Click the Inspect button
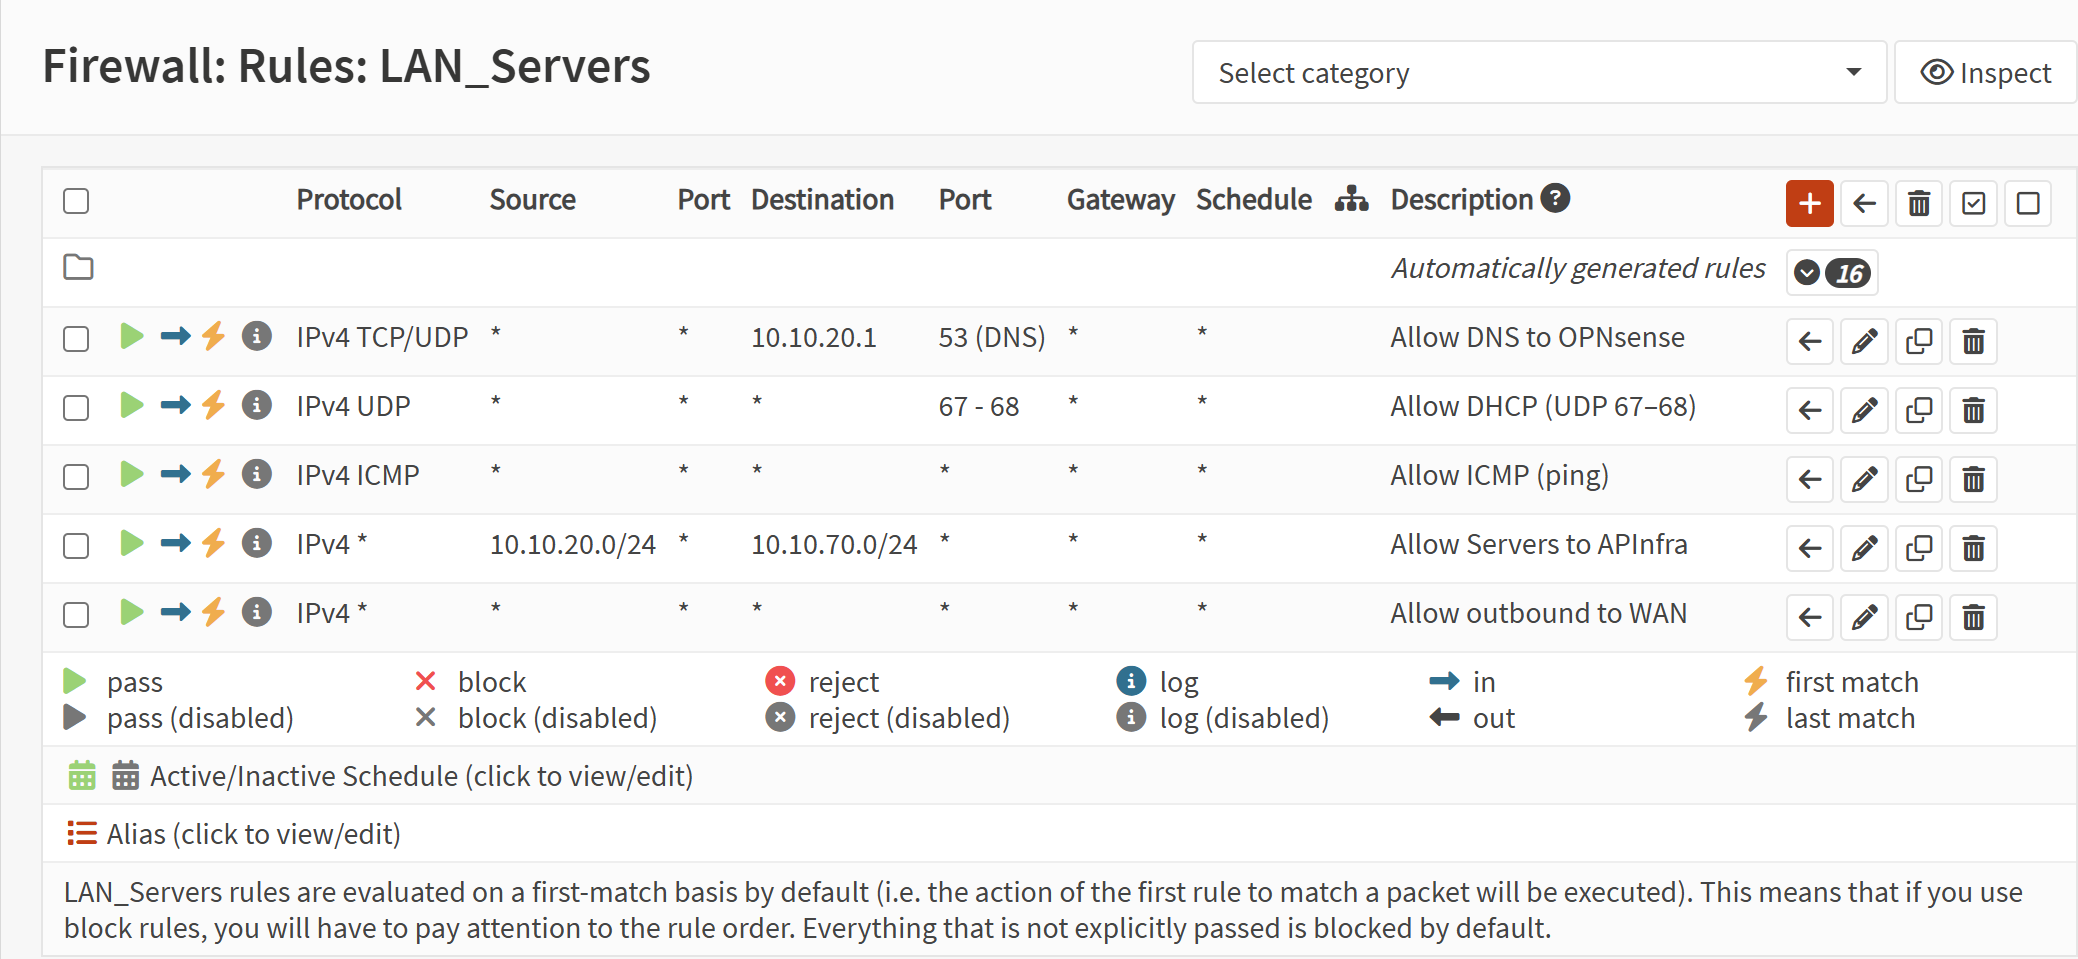The height and width of the screenshot is (959, 2078). coord(1985,73)
